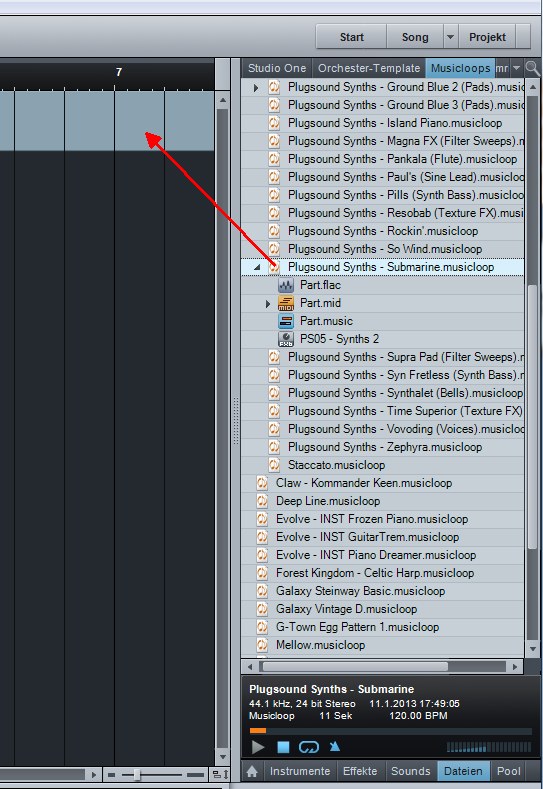This screenshot has width=543, height=789.
Task: Click zoom-out icon left of zoom slider
Action: point(111,775)
